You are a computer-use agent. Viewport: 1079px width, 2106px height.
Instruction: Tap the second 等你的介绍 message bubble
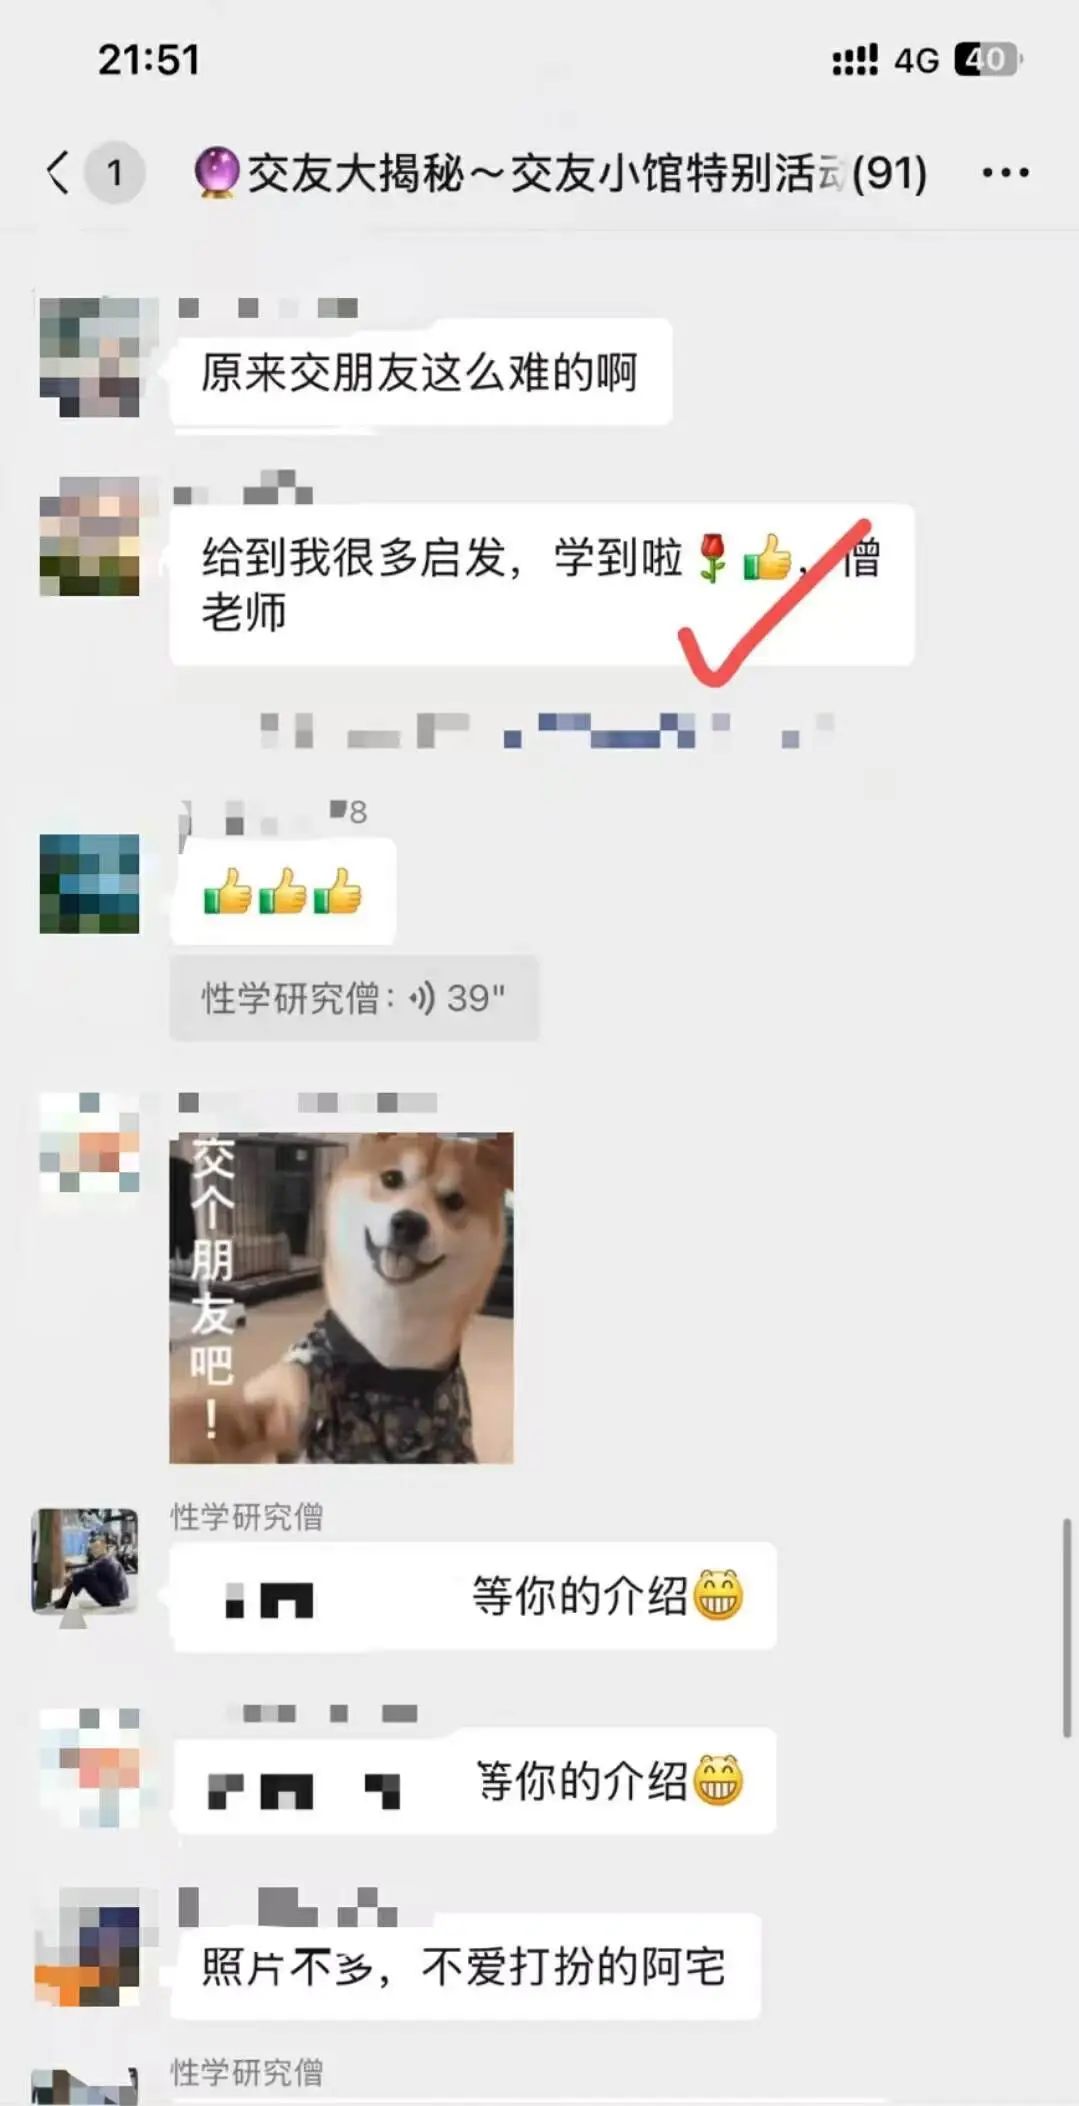click(473, 1781)
